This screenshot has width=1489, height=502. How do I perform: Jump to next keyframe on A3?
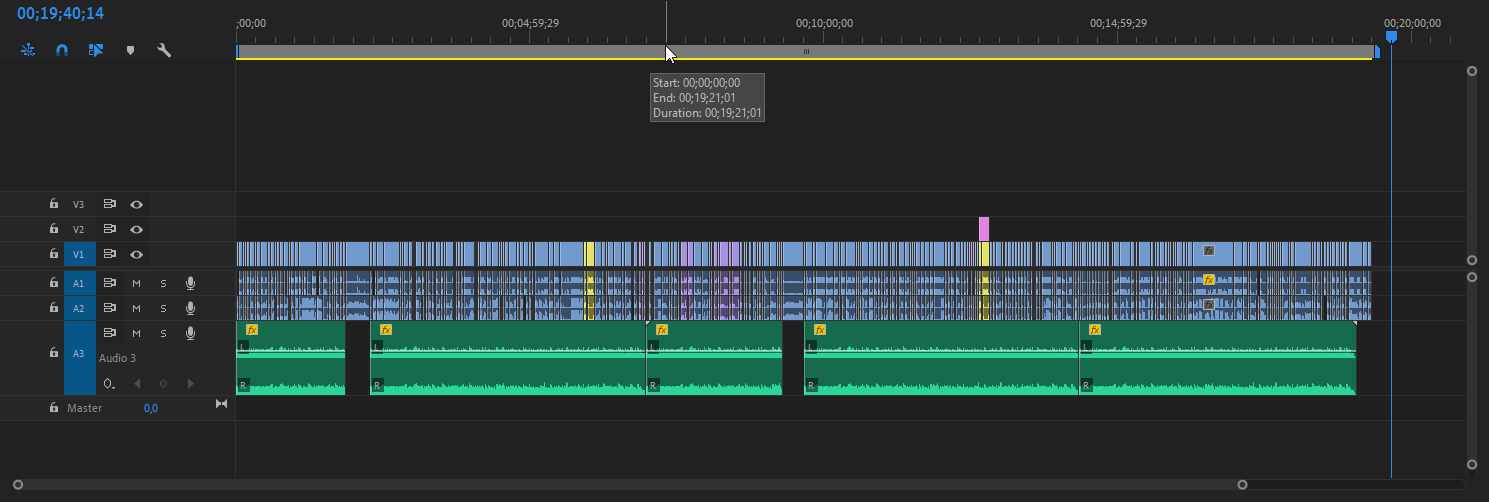click(190, 383)
